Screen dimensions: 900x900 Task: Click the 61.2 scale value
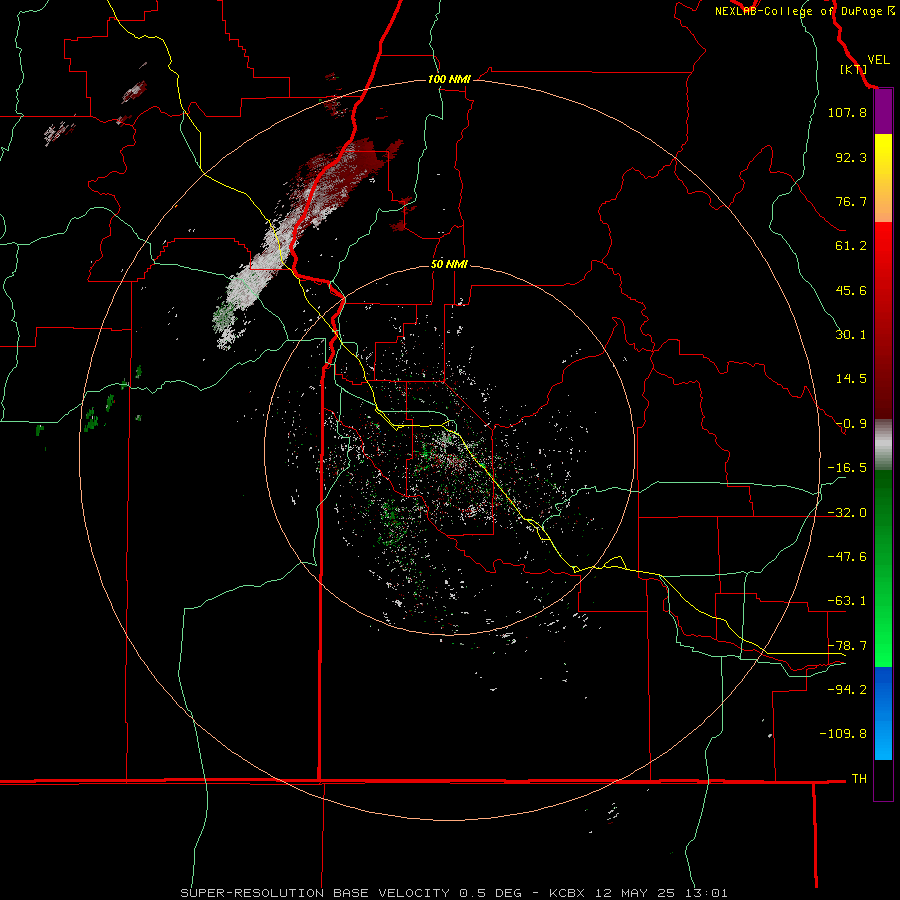point(851,246)
